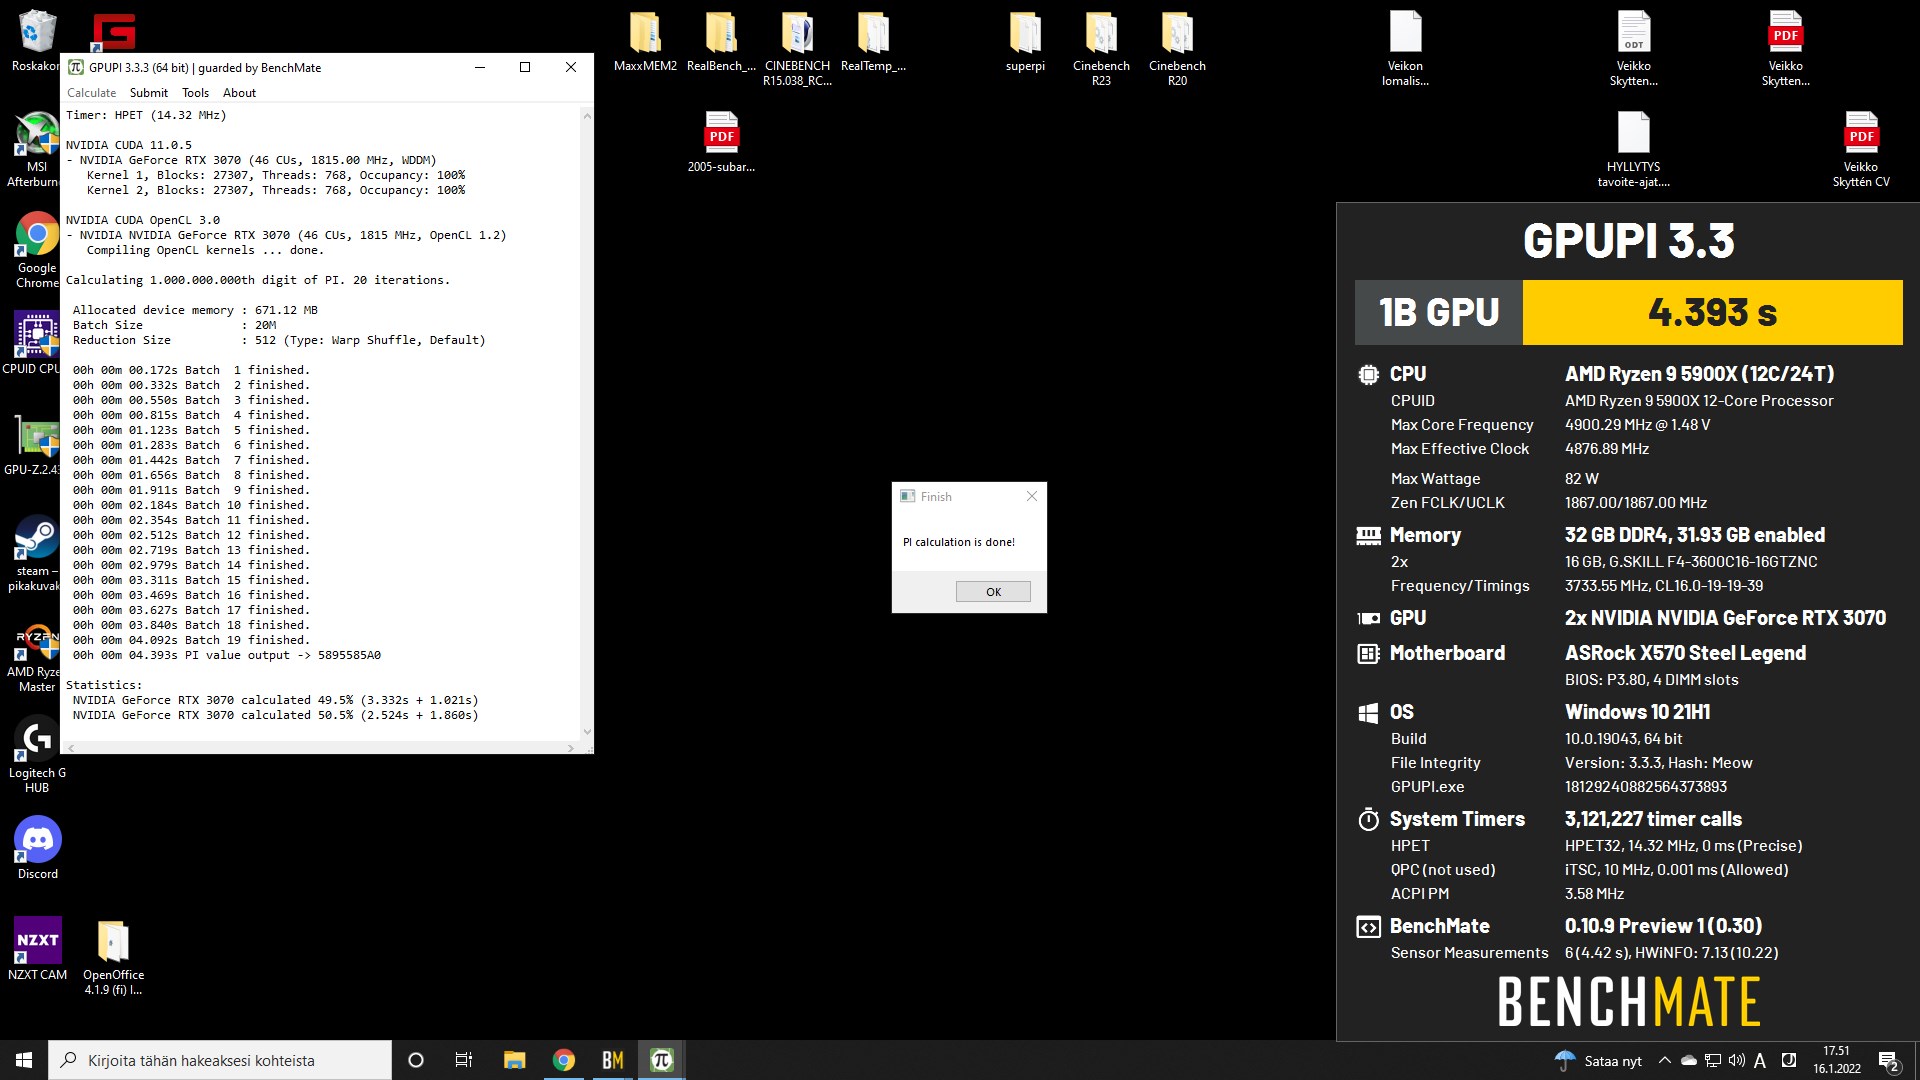Open Task View on the taskbar
The height and width of the screenshot is (1080, 1920).
(464, 1060)
